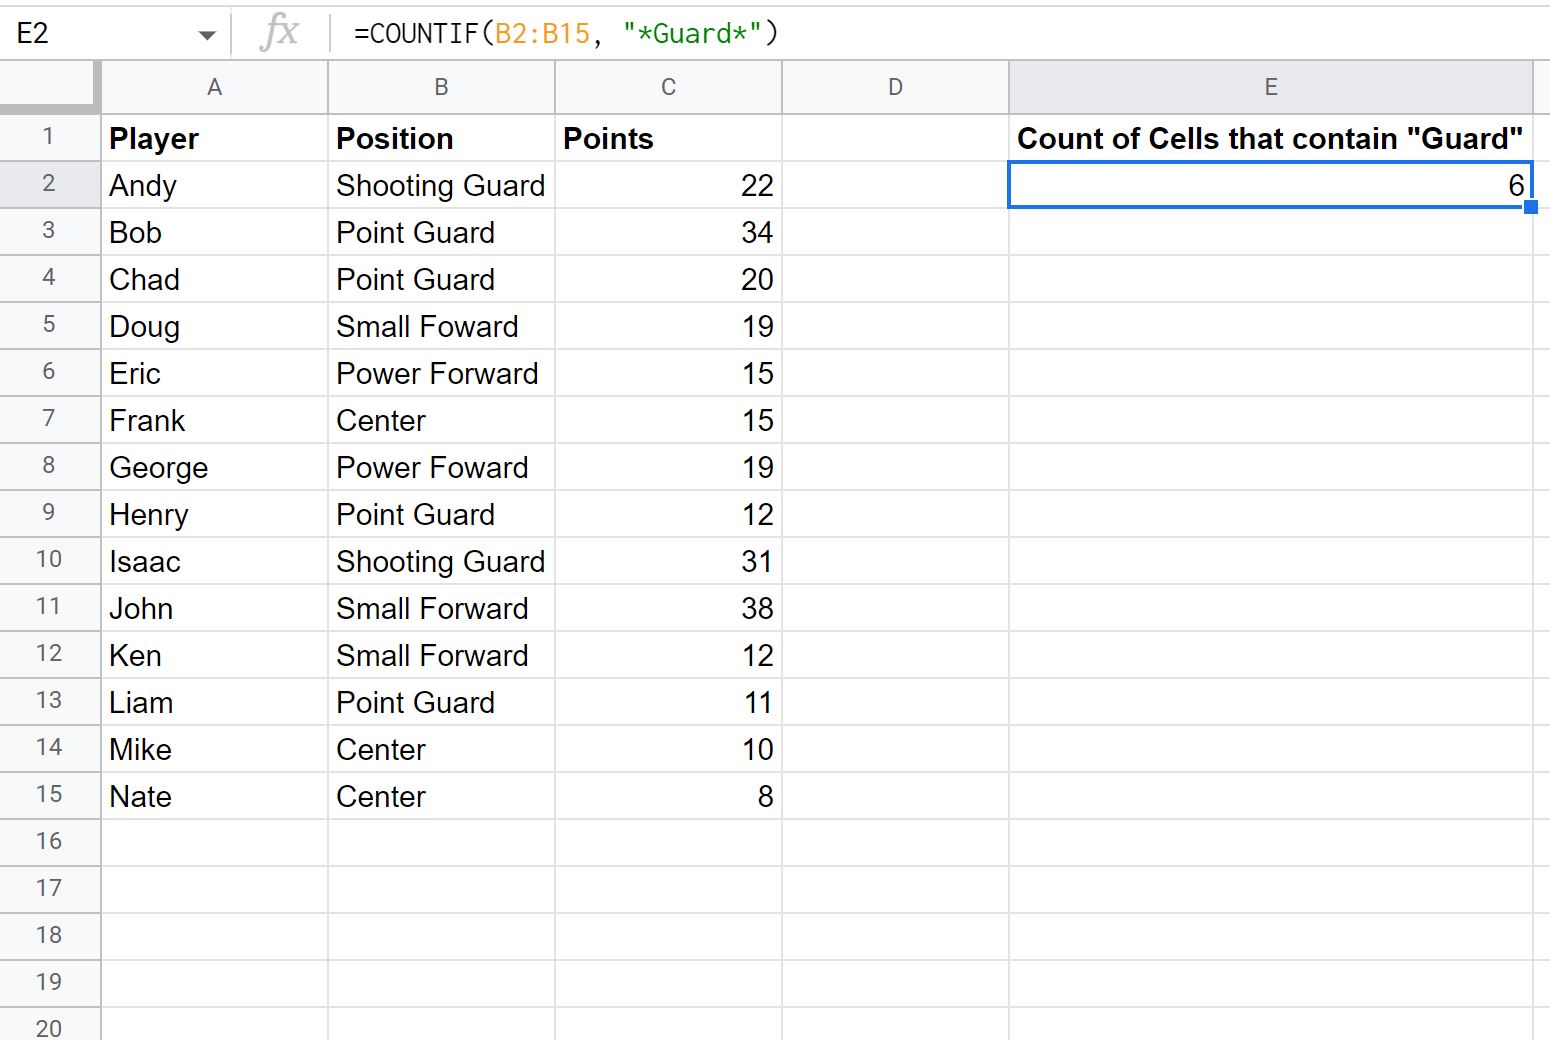This screenshot has height=1040, width=1550.
Task: Select column E header
Action: point(1271,87)
